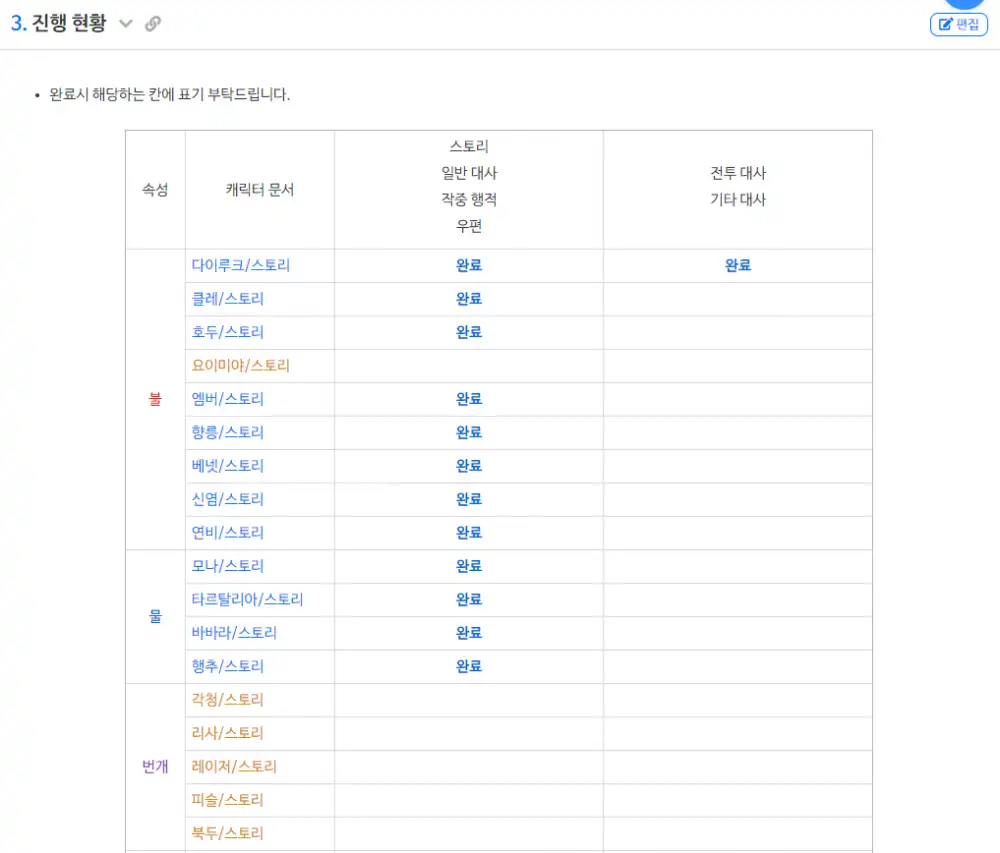1000x853 pixels.
Task: Open the 바바라/스토리 document
Action: (234, 633)
